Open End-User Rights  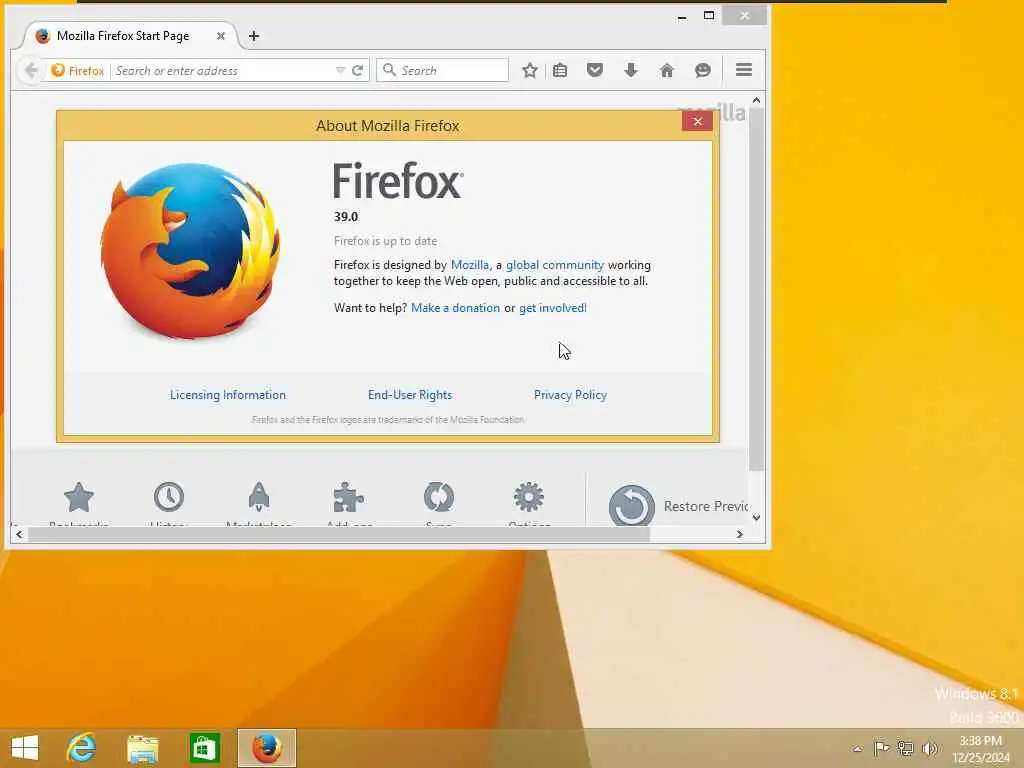coord(410,394)
